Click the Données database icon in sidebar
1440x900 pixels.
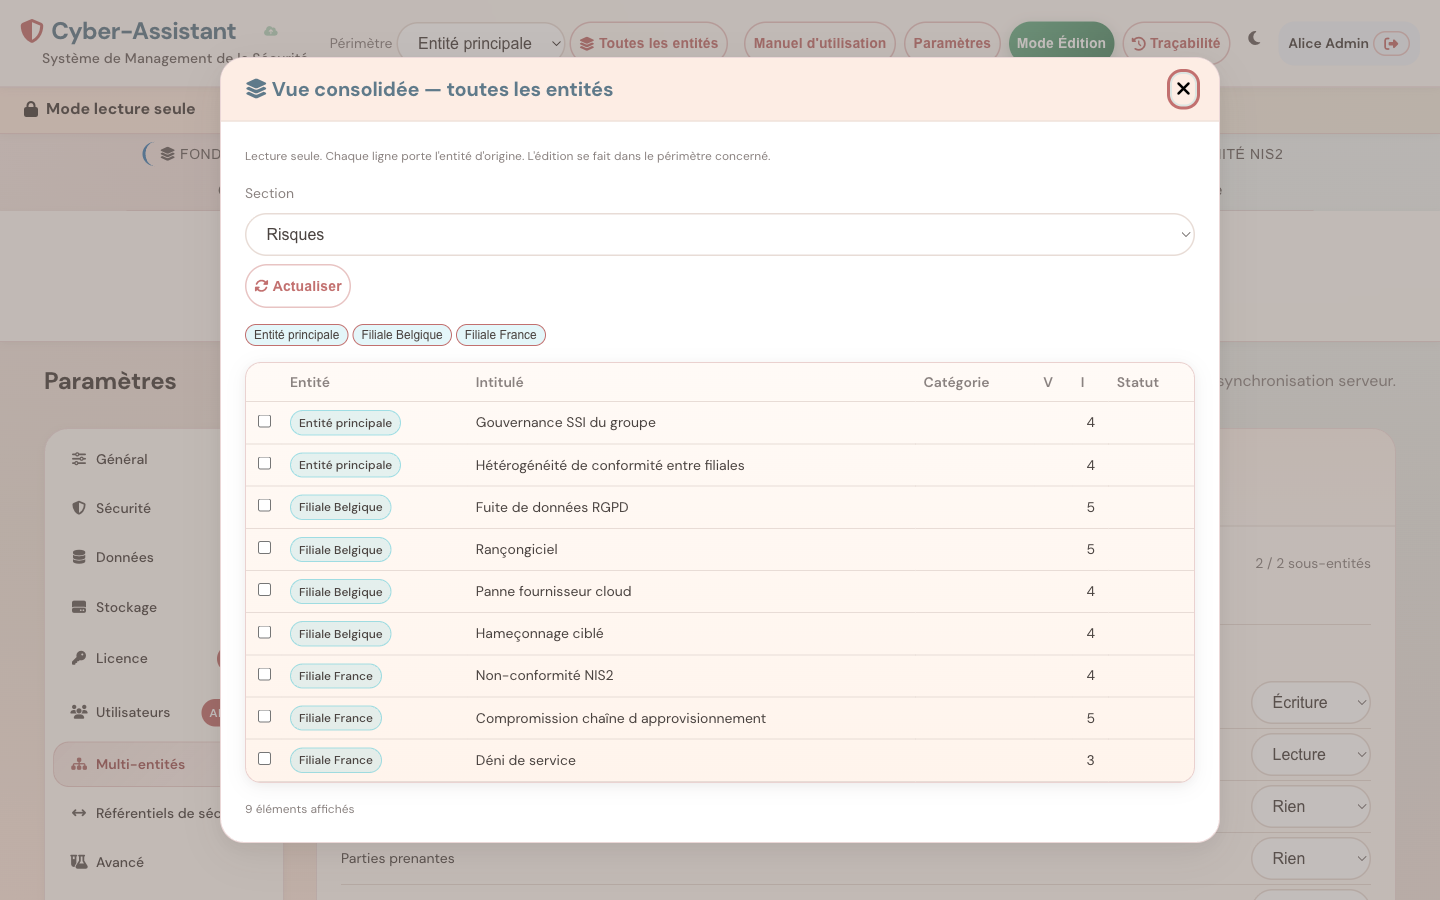(x=79, y=557)
